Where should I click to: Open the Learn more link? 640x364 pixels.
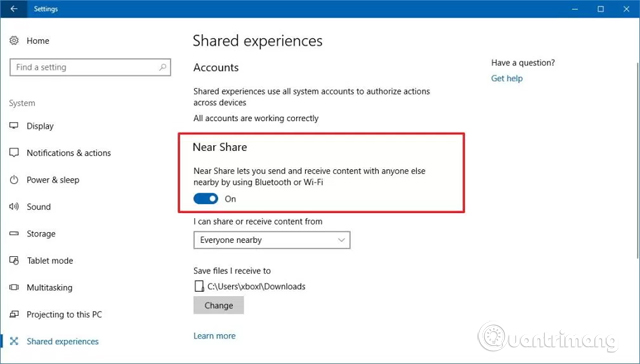[x=214, y=336]
